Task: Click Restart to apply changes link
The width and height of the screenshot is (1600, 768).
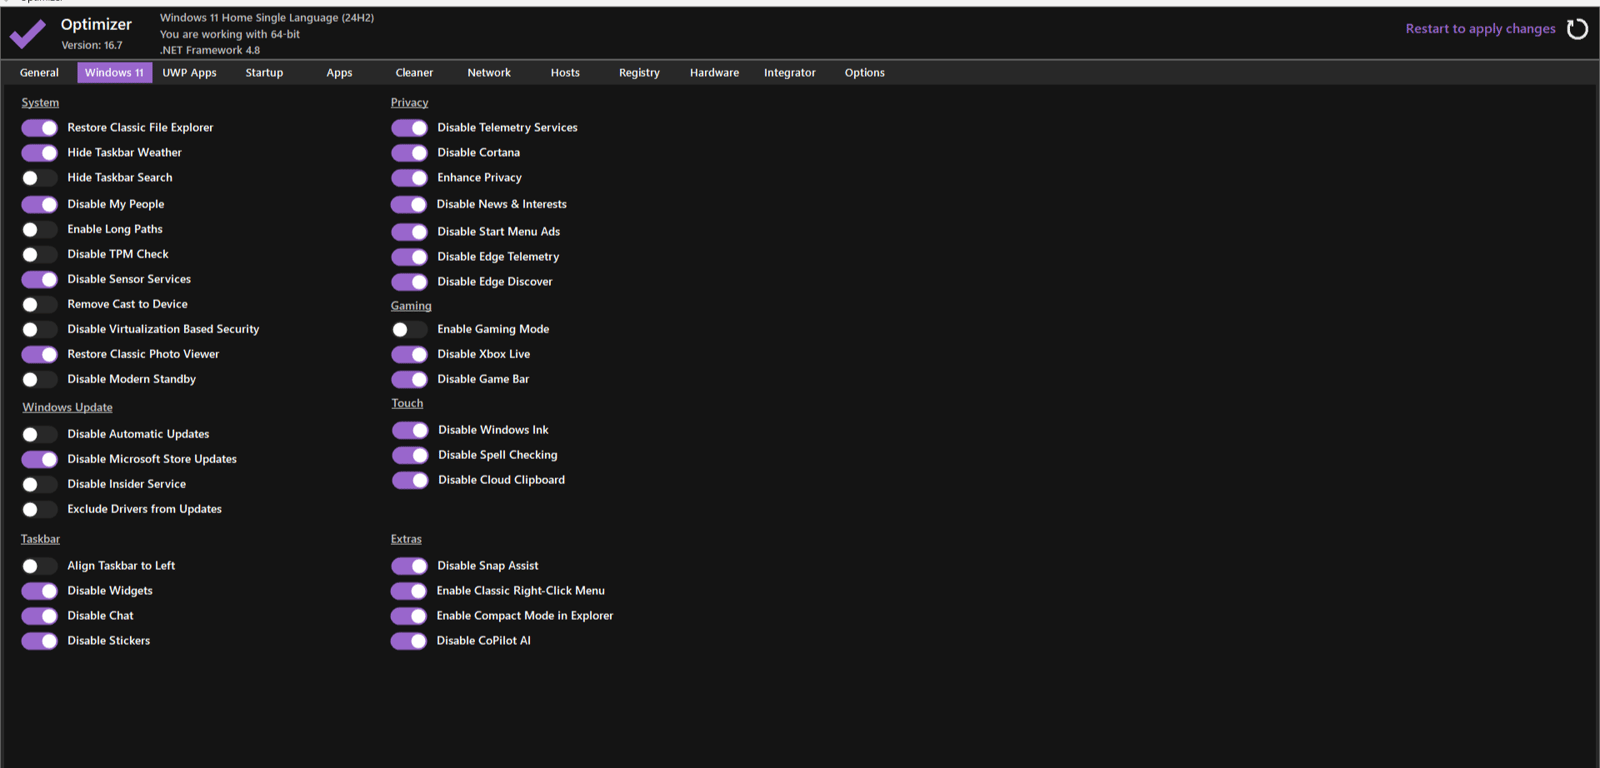Action: tap(1480, 29)
